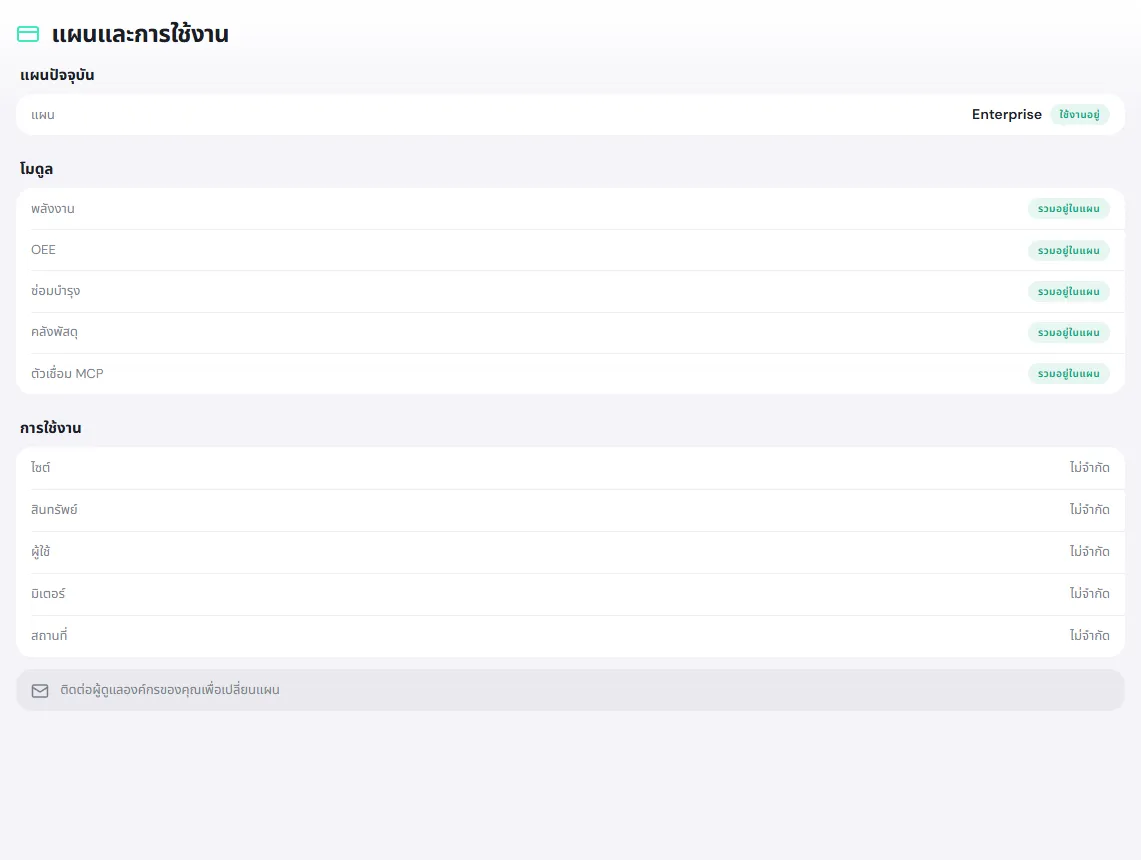1141x860 pixels.
Task: Select the ไม่จำกัด value for สินทรัพย์
Action: click(1089, 509)
